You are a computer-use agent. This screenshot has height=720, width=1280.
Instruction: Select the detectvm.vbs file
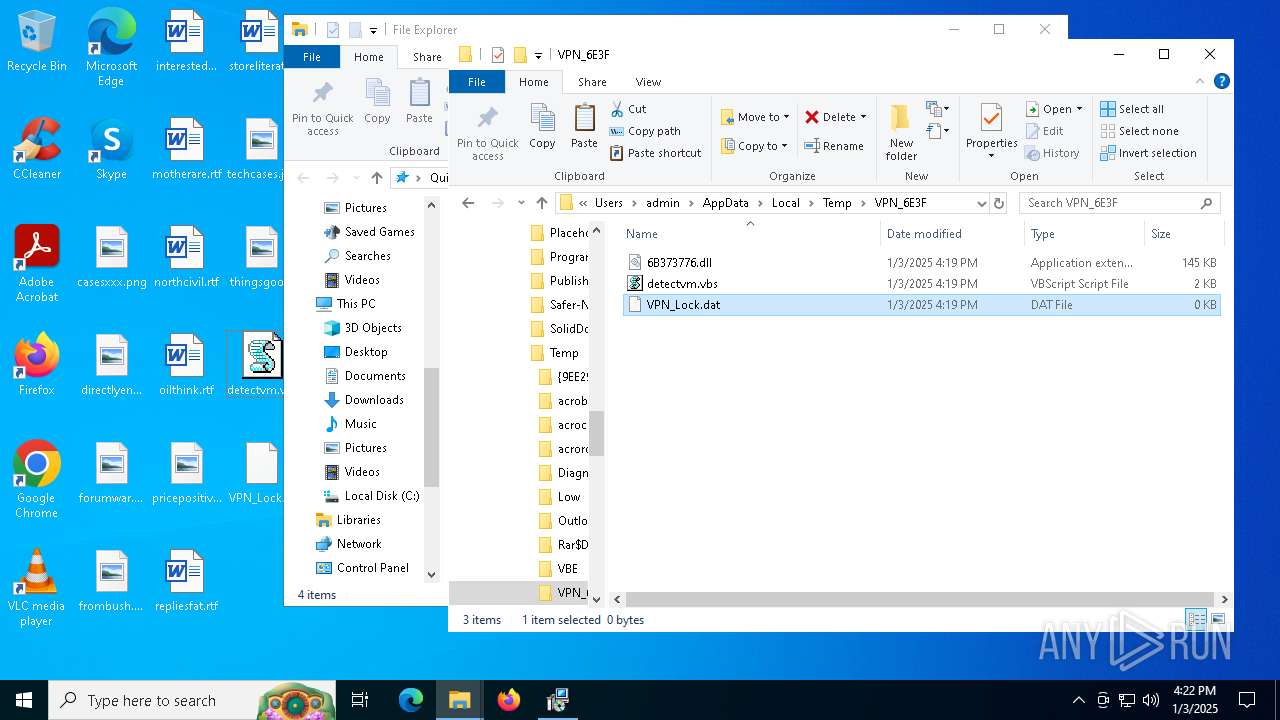tap(921, 283)
